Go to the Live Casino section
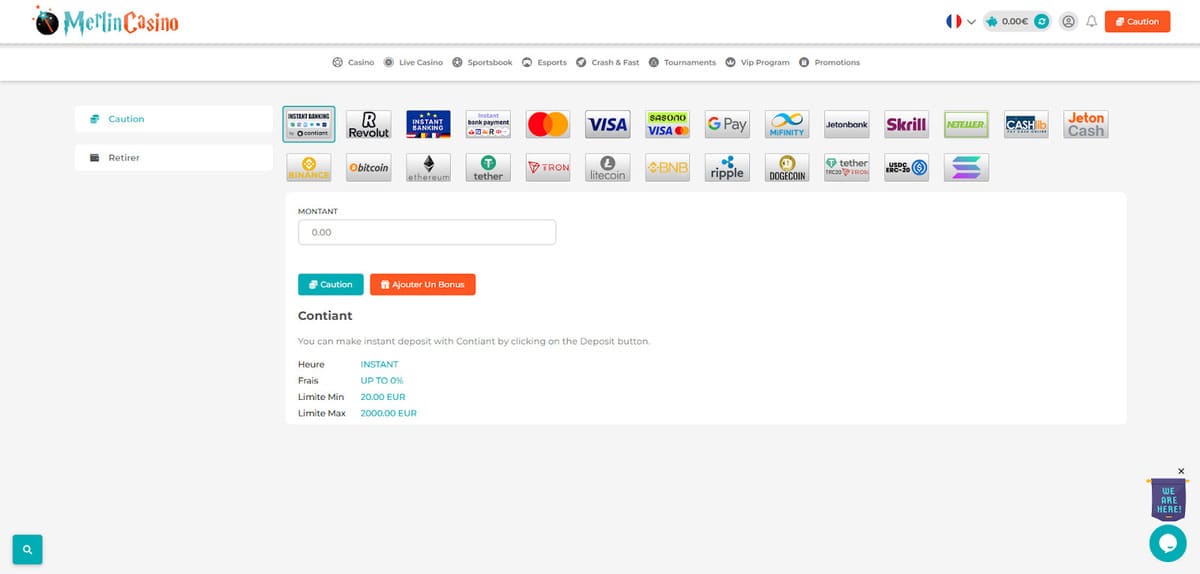Viewport: 1200px width, 574px height. click(413, 62)
